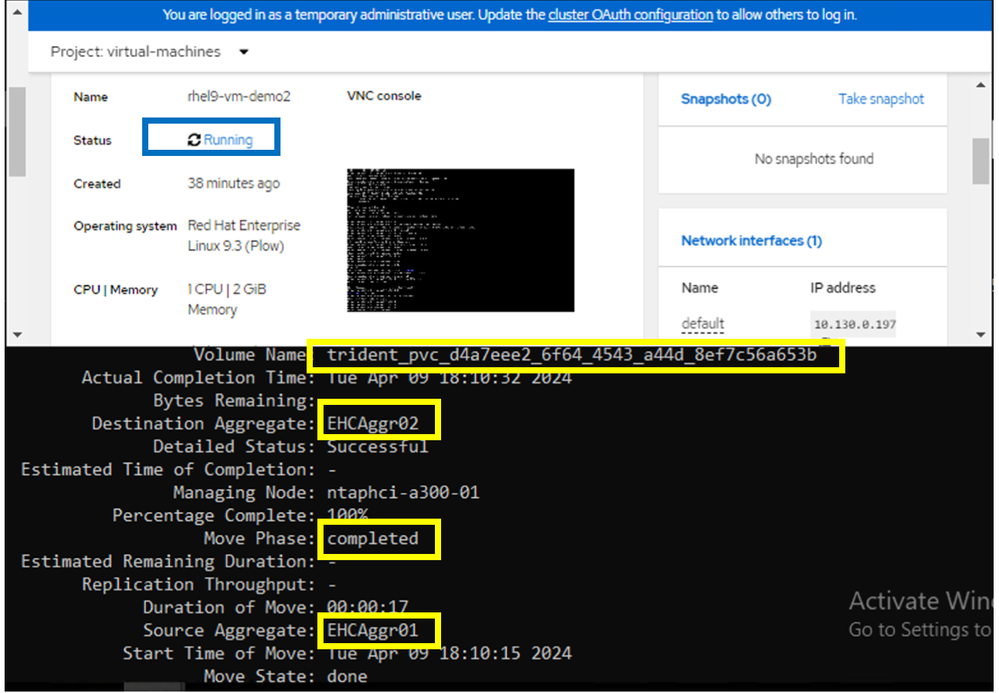Expand the project selector caret

[243, 51]
